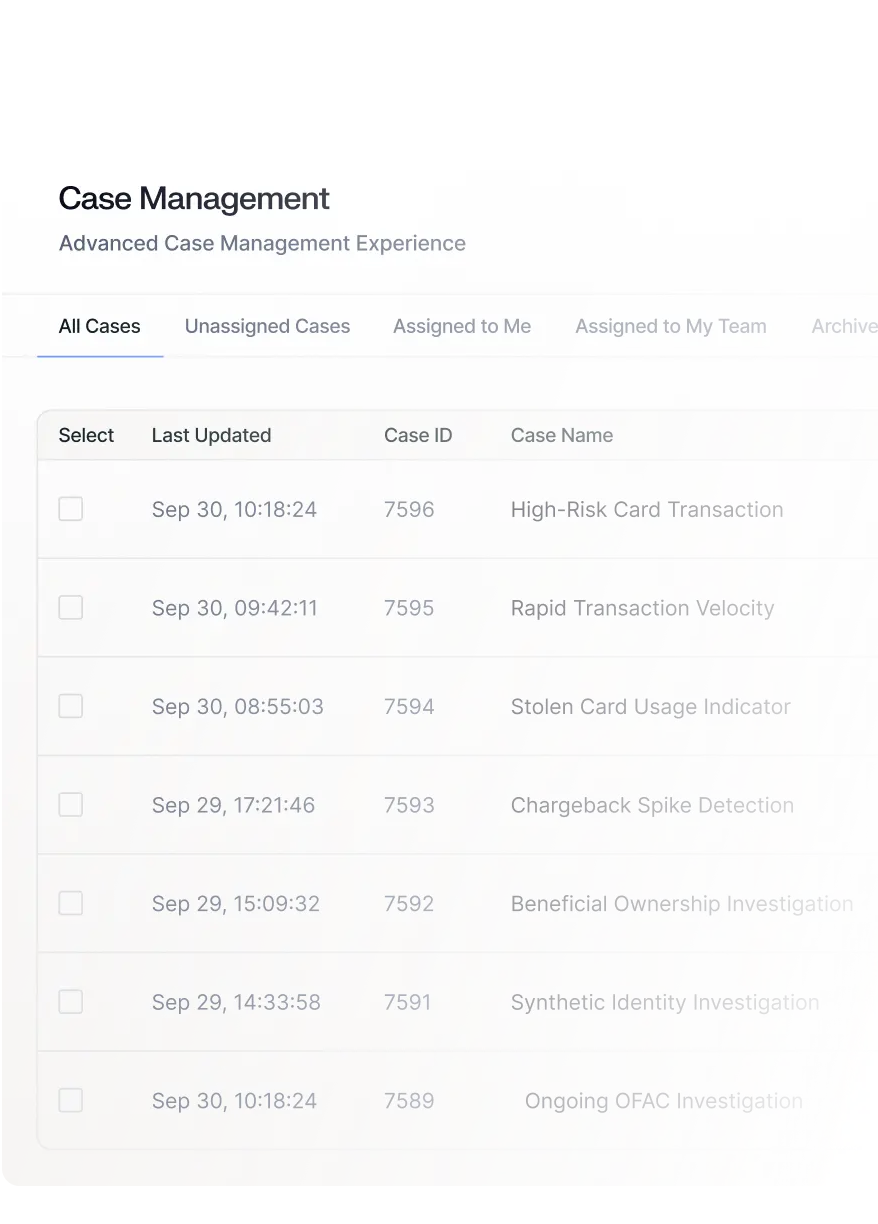Screen dimensions: 878x1224
Task: Check the box for case 7592
Action: click(x=70, y=902)
